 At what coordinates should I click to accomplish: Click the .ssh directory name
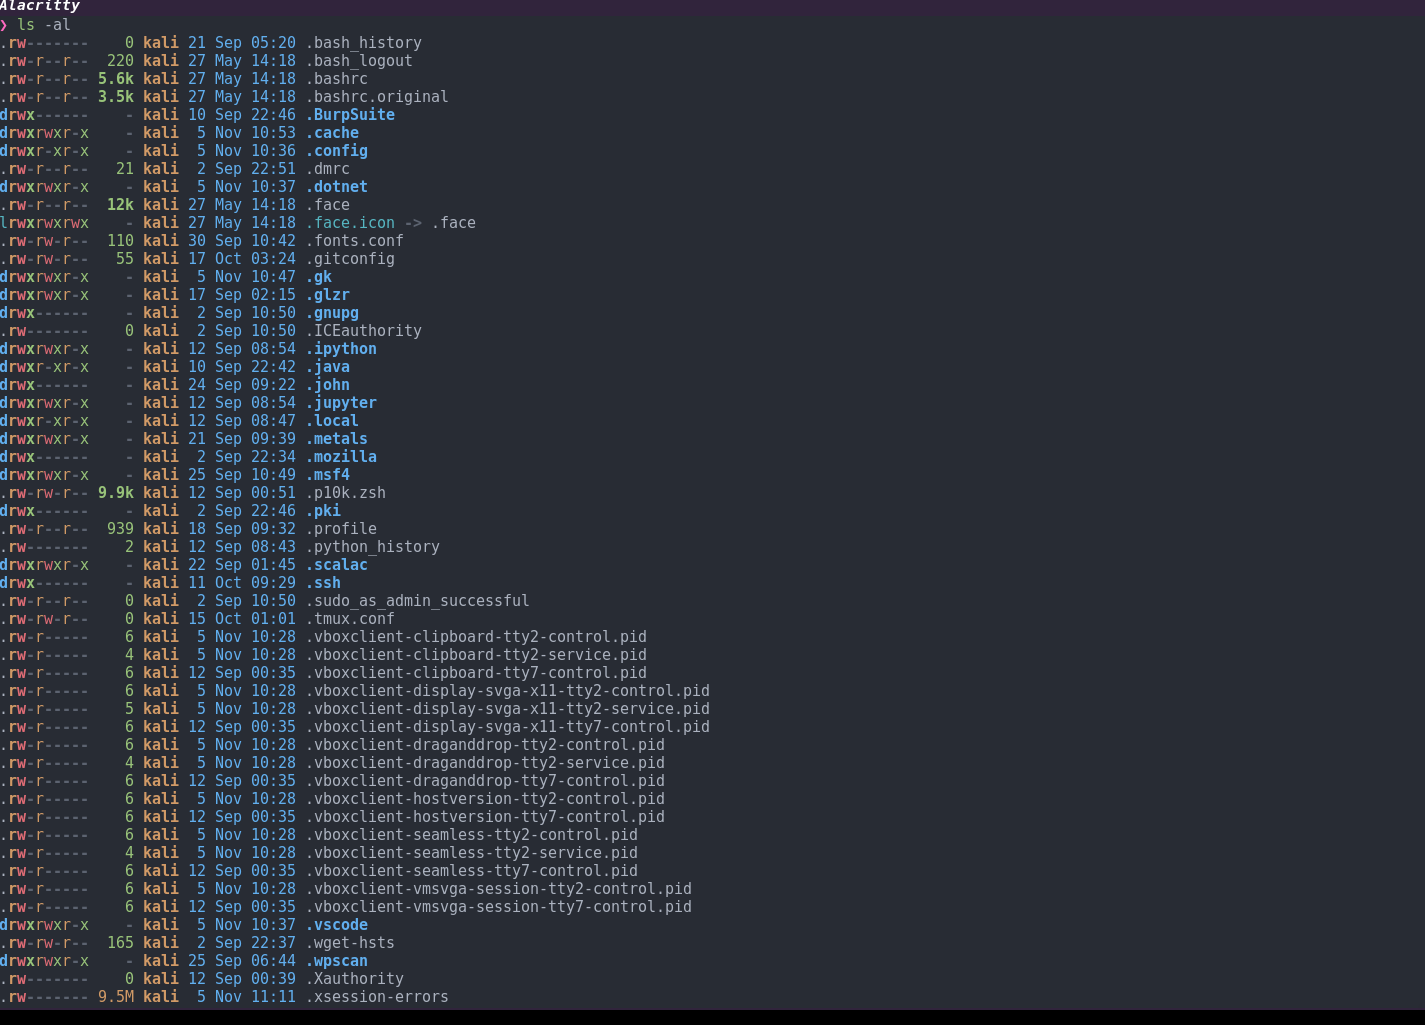(323, 583)
